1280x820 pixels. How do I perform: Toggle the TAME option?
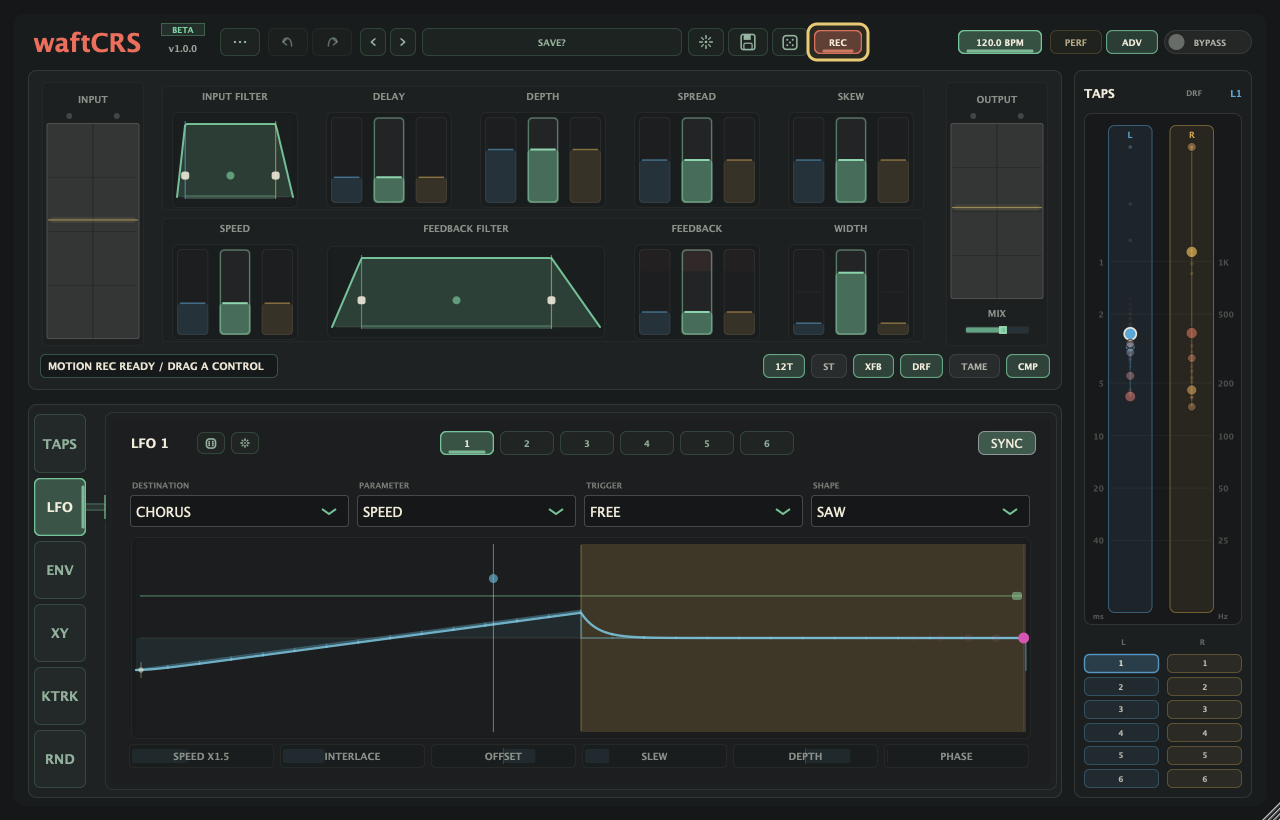point(974,366)
